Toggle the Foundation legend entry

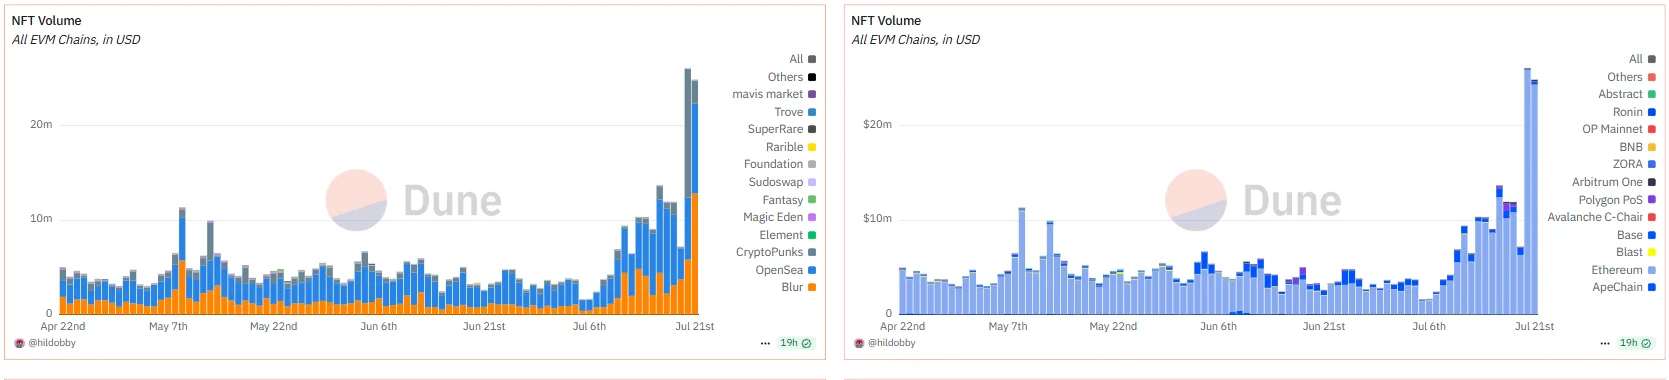click(780, 164)
